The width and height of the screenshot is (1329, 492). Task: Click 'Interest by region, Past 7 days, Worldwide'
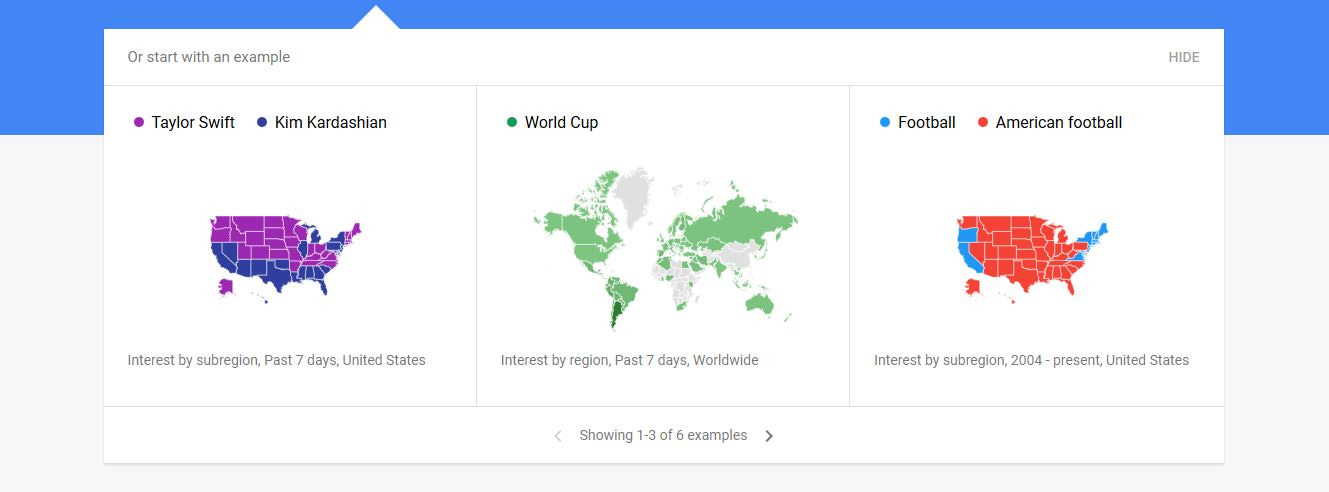[x=630, y=360]
